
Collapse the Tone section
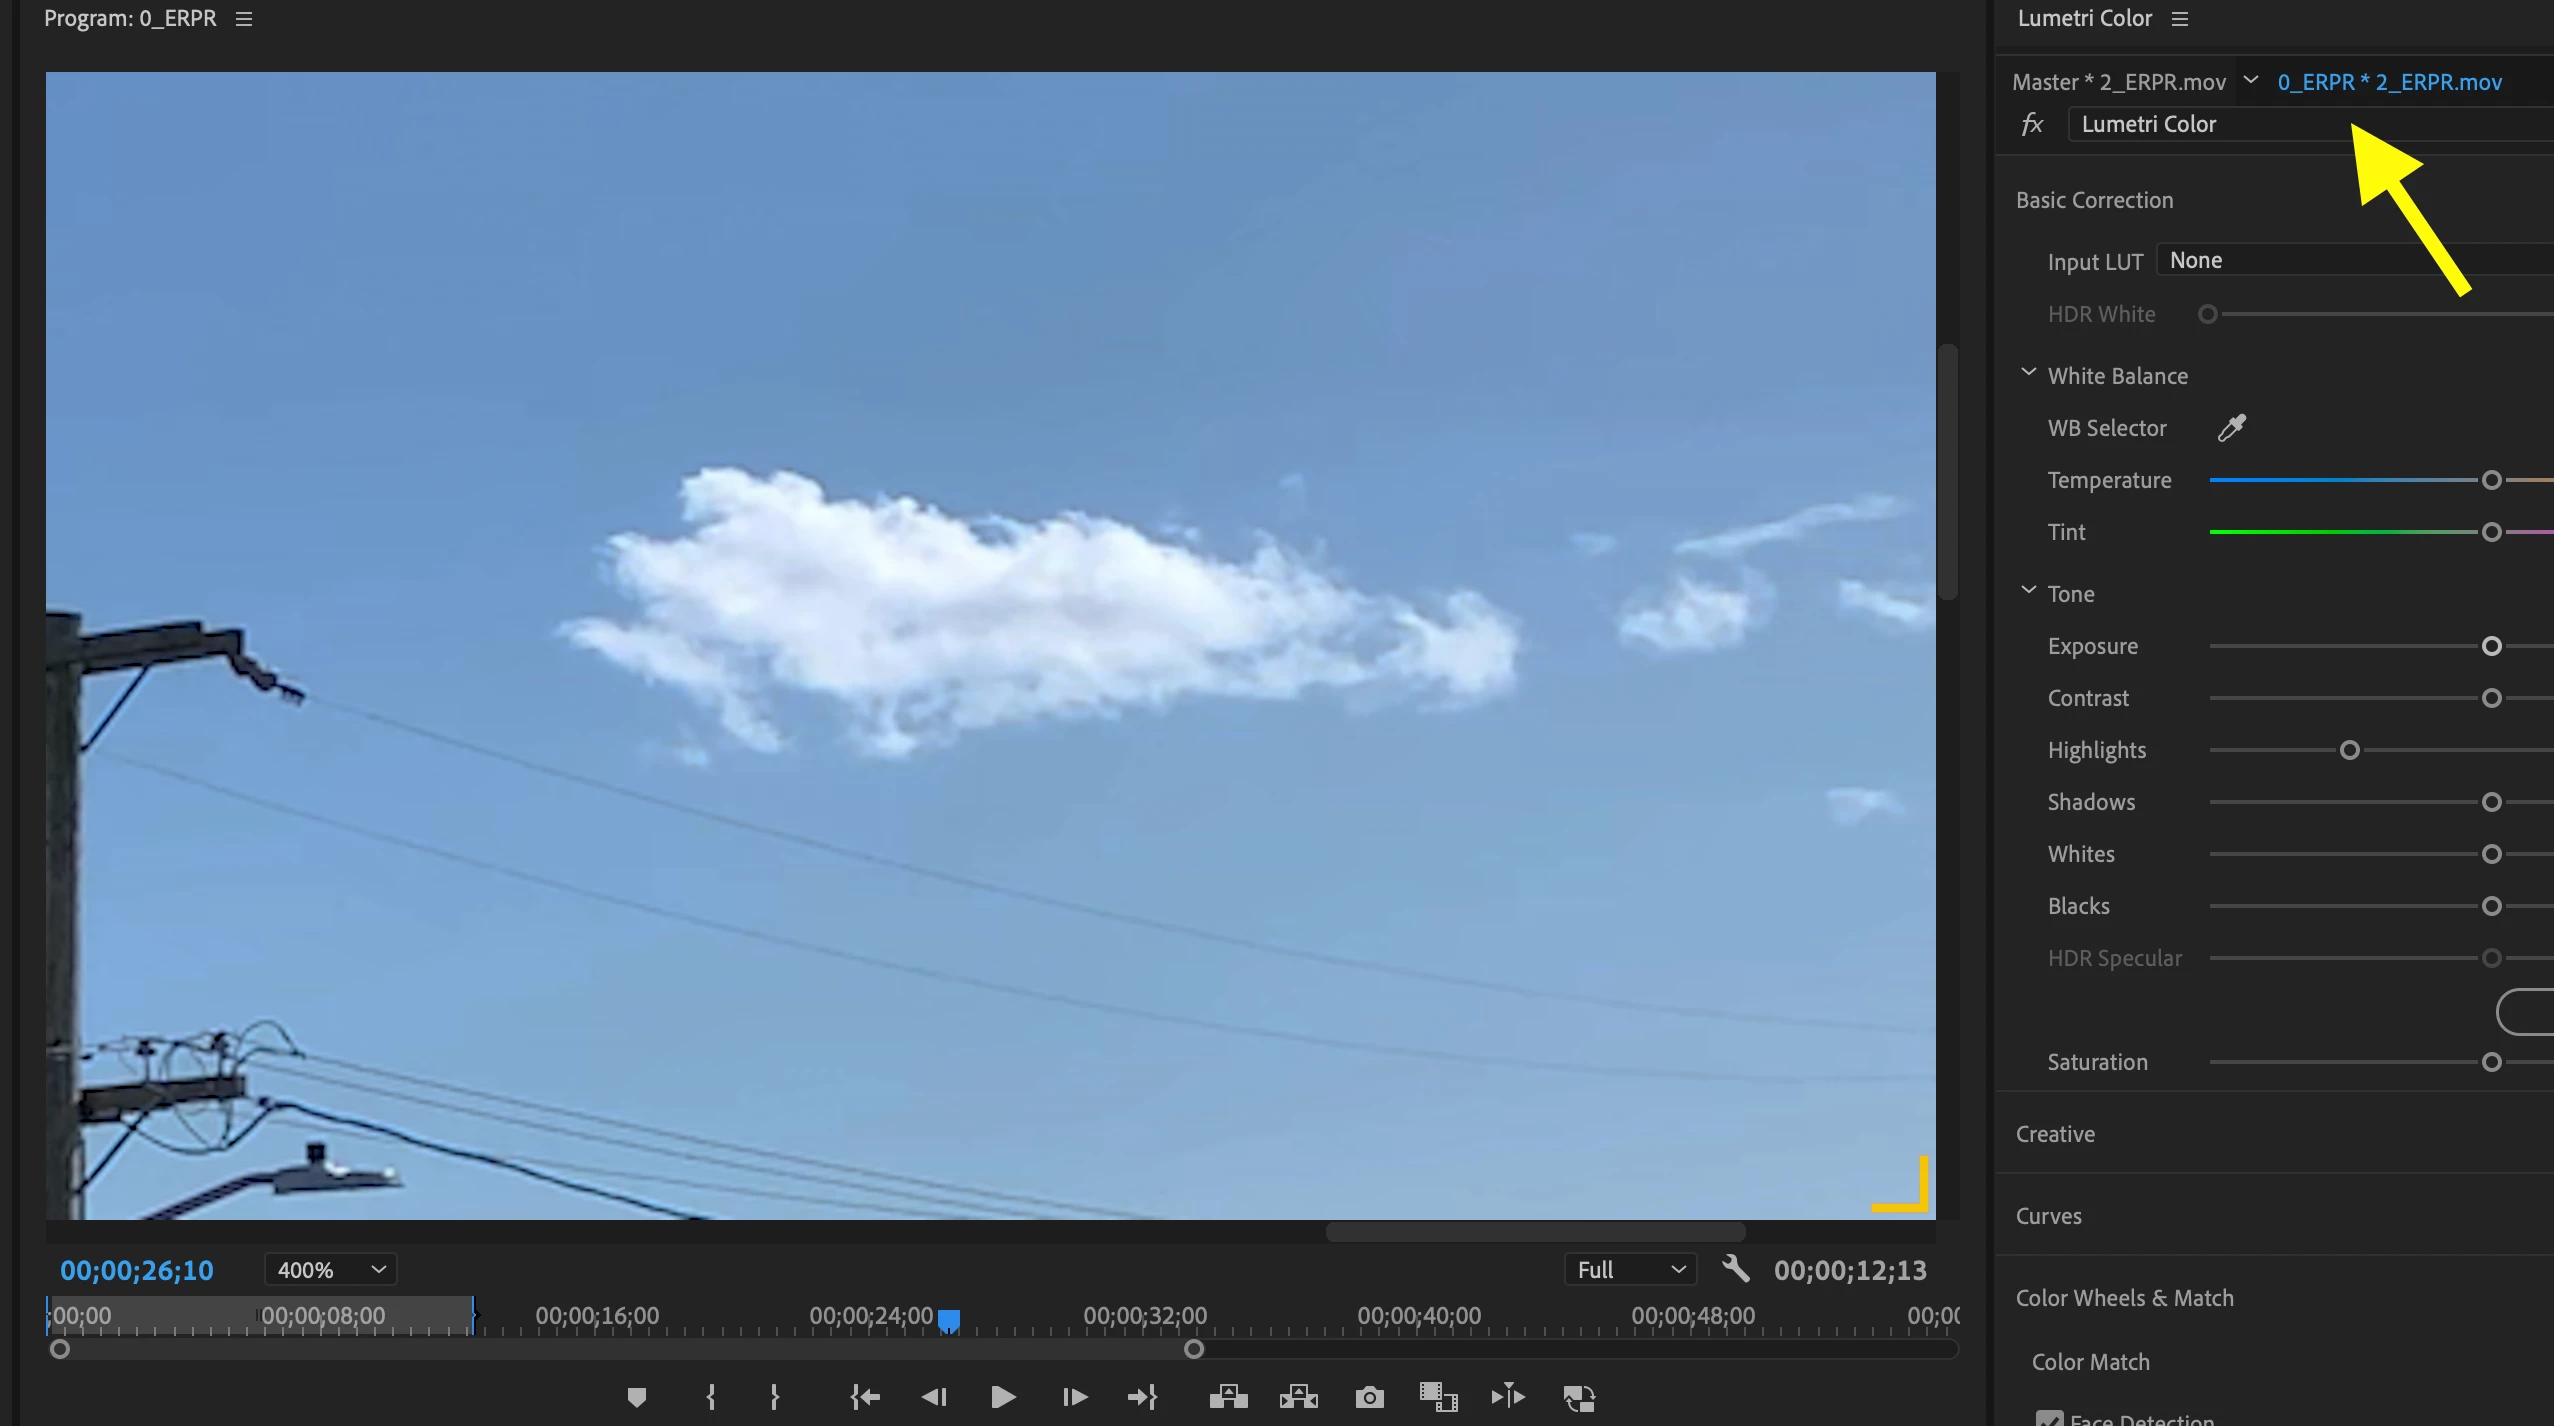pos(2028,592)
